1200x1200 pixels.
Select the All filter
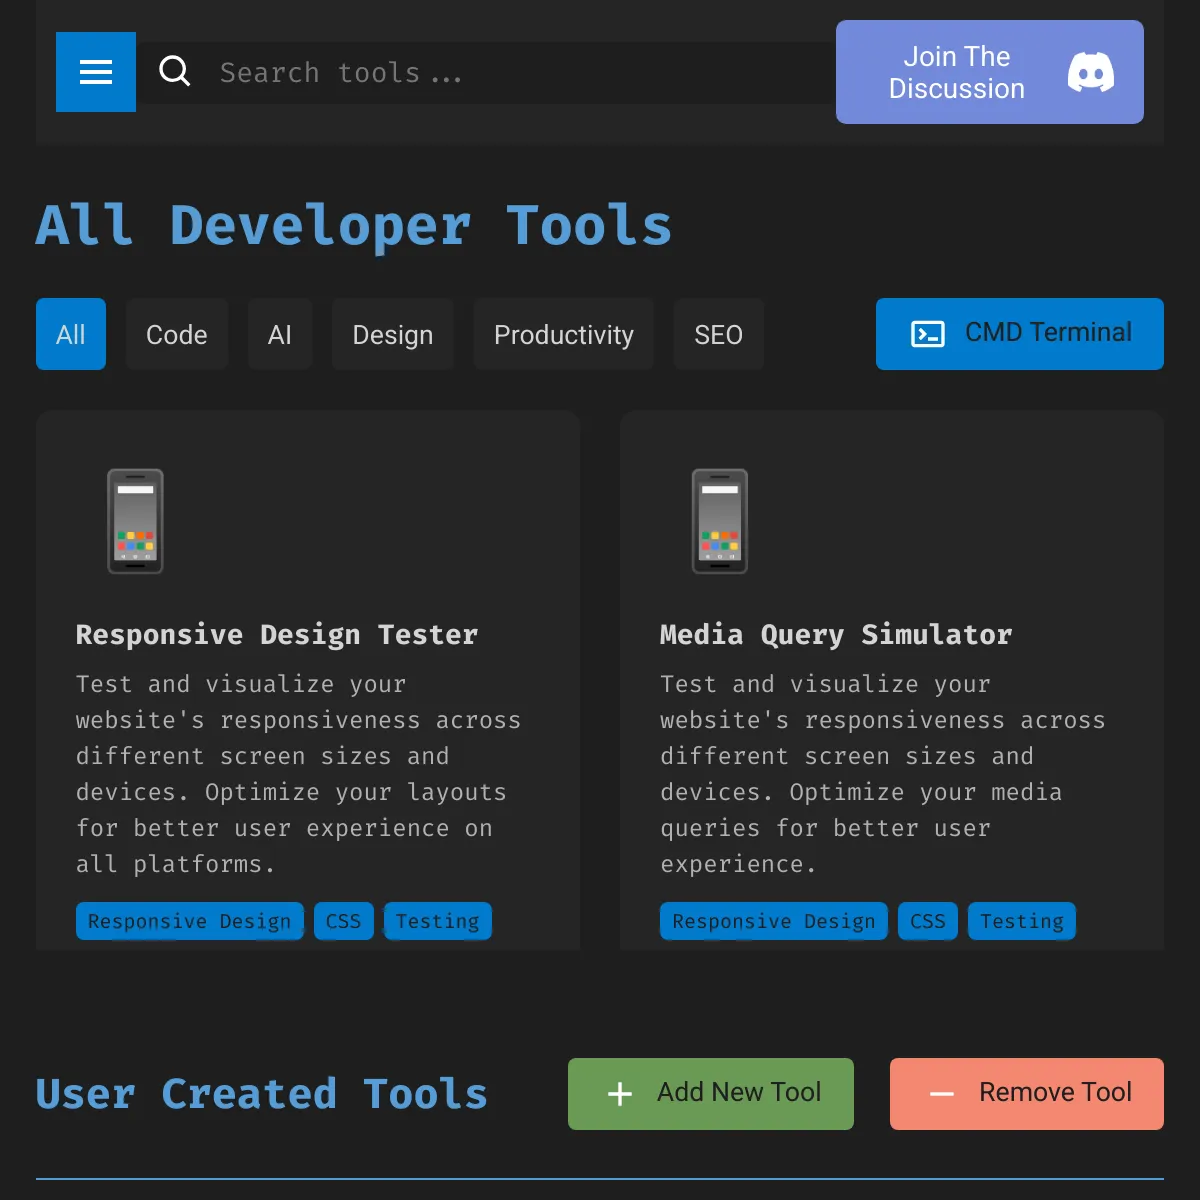(70, 334)
